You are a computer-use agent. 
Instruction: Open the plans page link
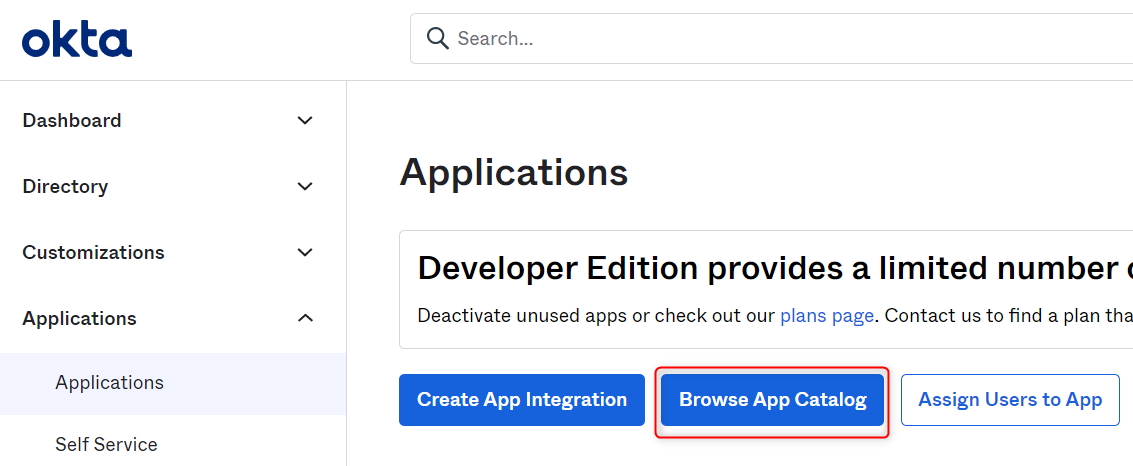827,316
